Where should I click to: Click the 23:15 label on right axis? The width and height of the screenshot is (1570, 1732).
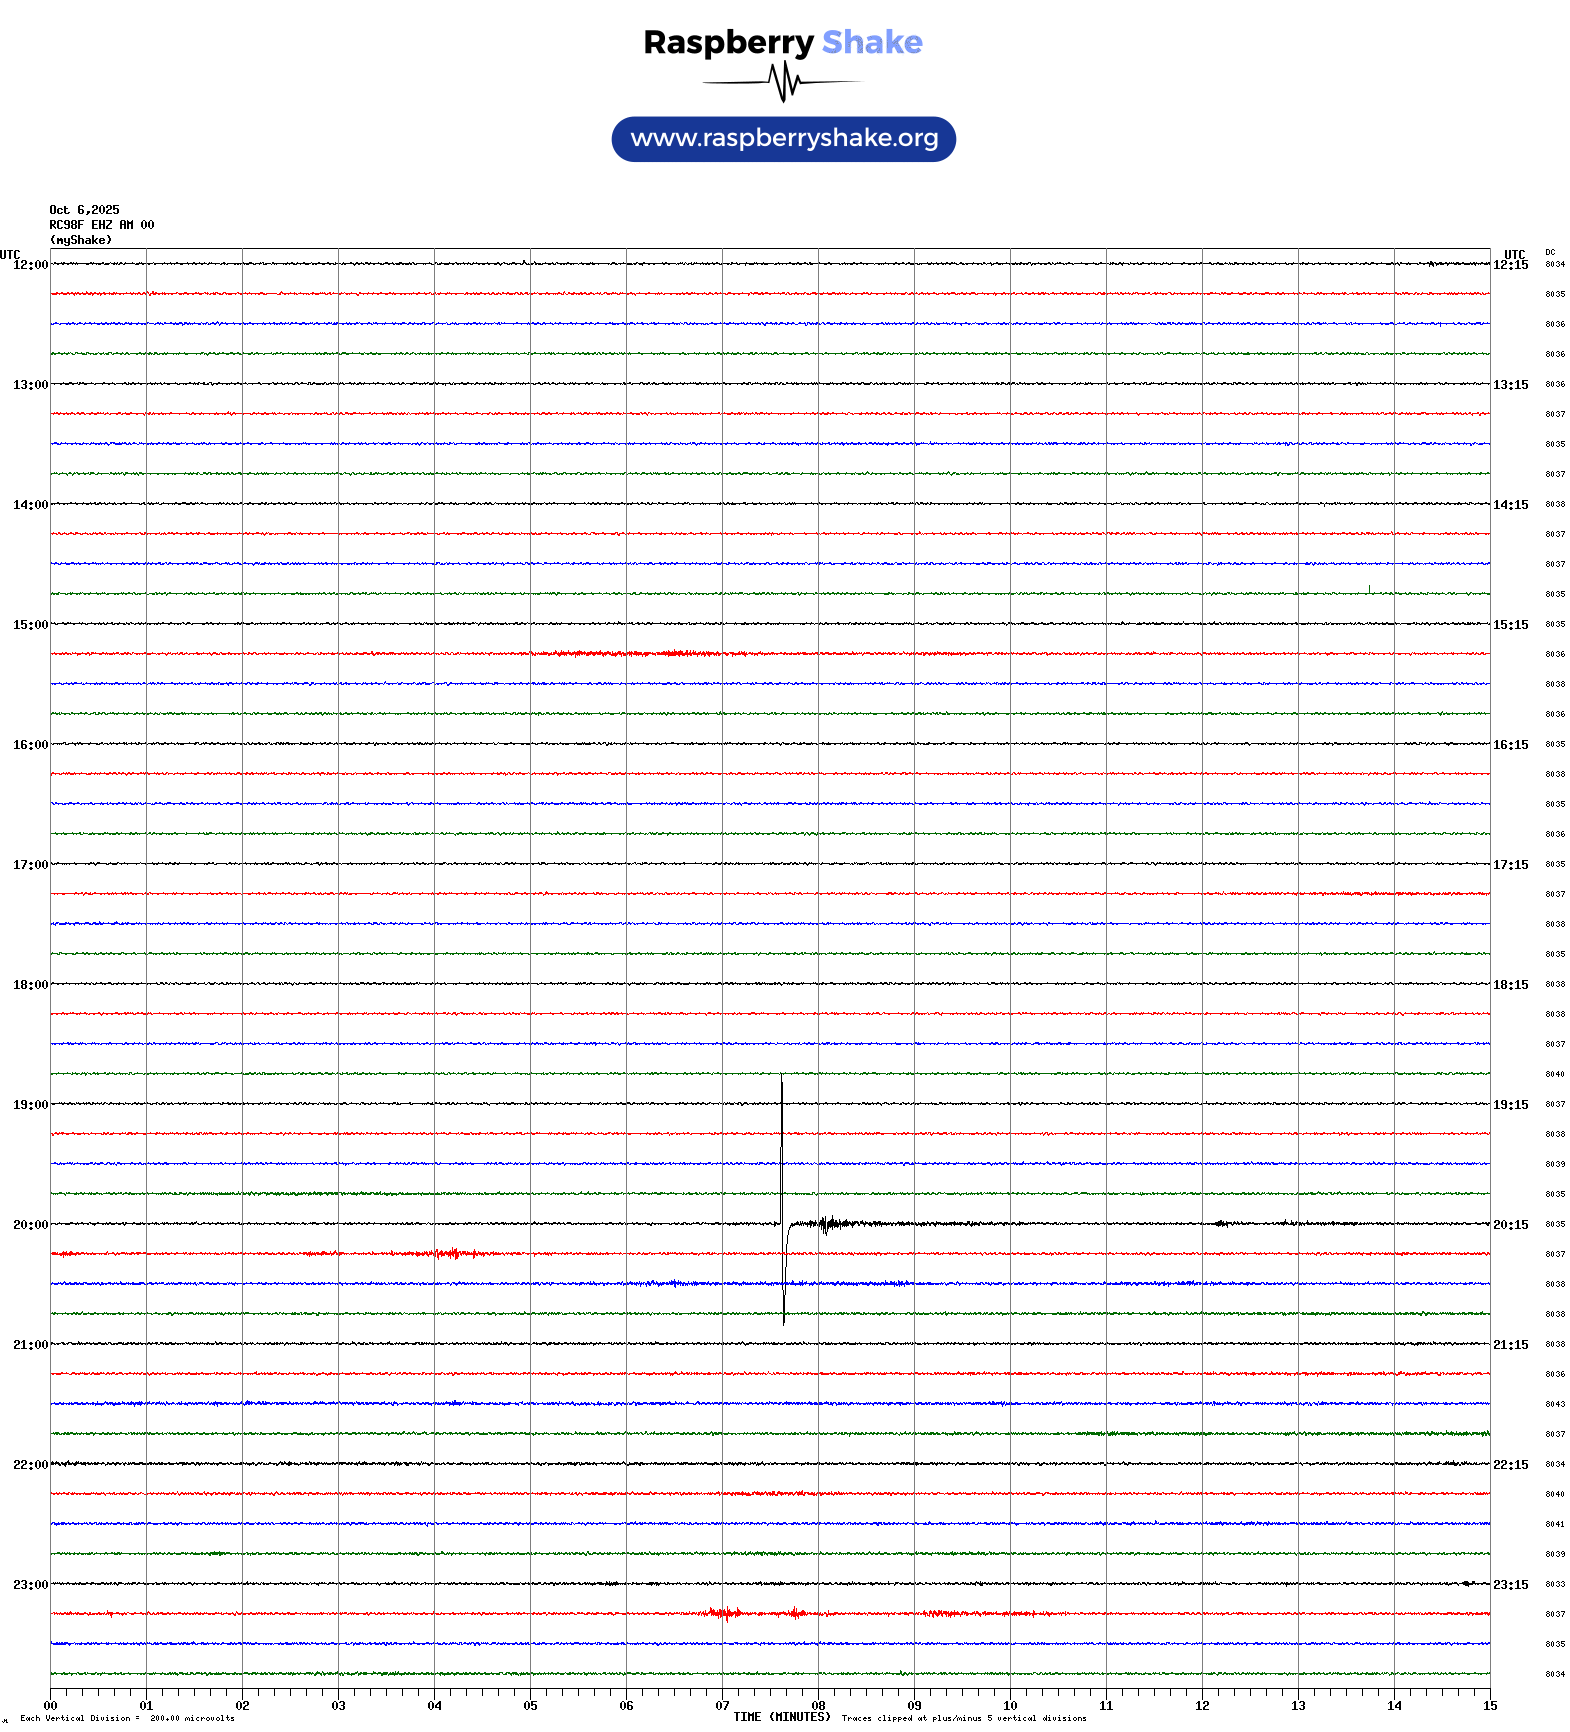click(x=1510, y=1585)
